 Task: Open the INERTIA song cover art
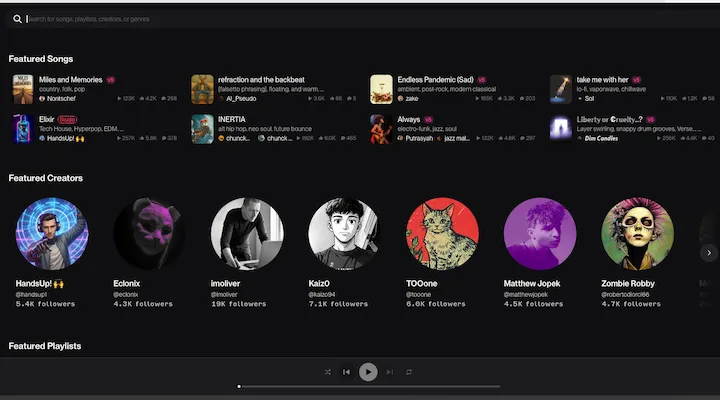pyautogui.click(x=202, y=129)
